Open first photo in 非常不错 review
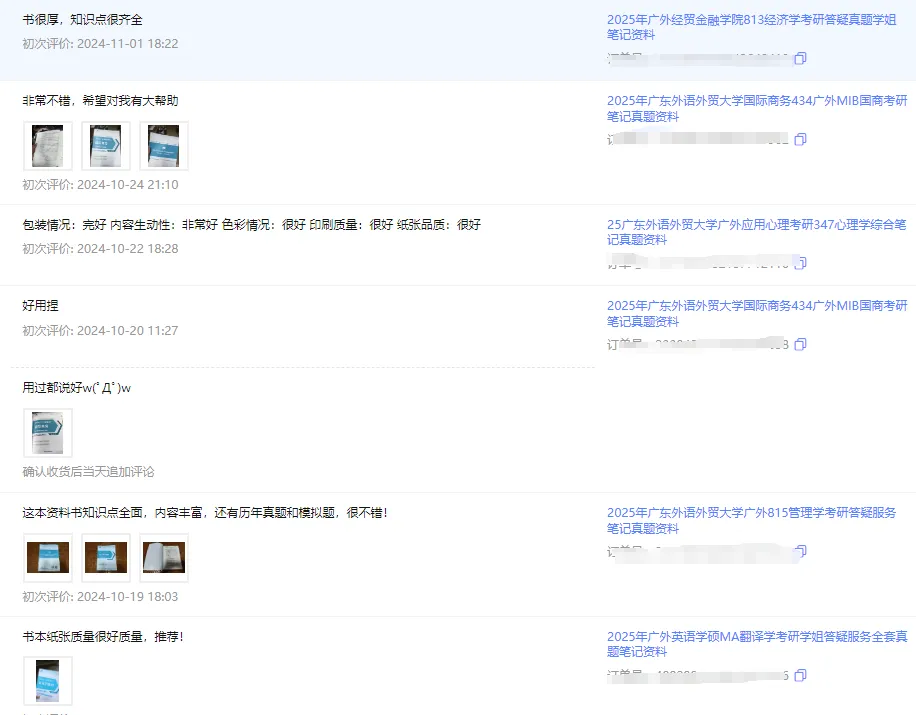 coord(47,145)
